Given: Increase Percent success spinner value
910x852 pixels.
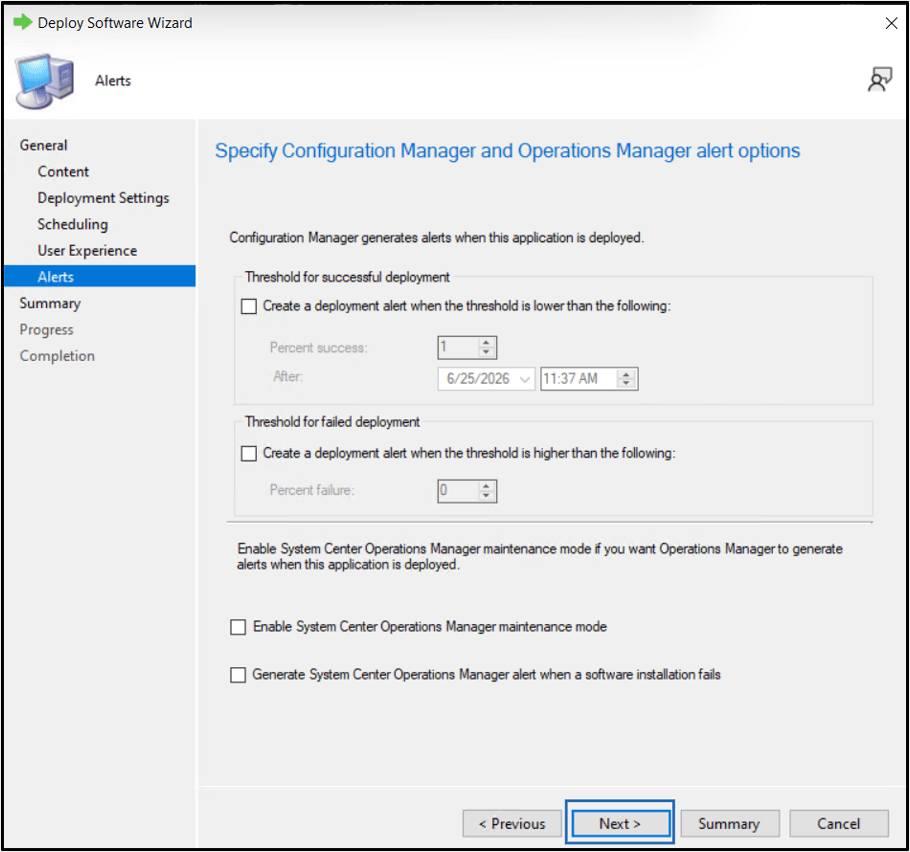Looking at the screenshot, I should (x=486, y=343).
